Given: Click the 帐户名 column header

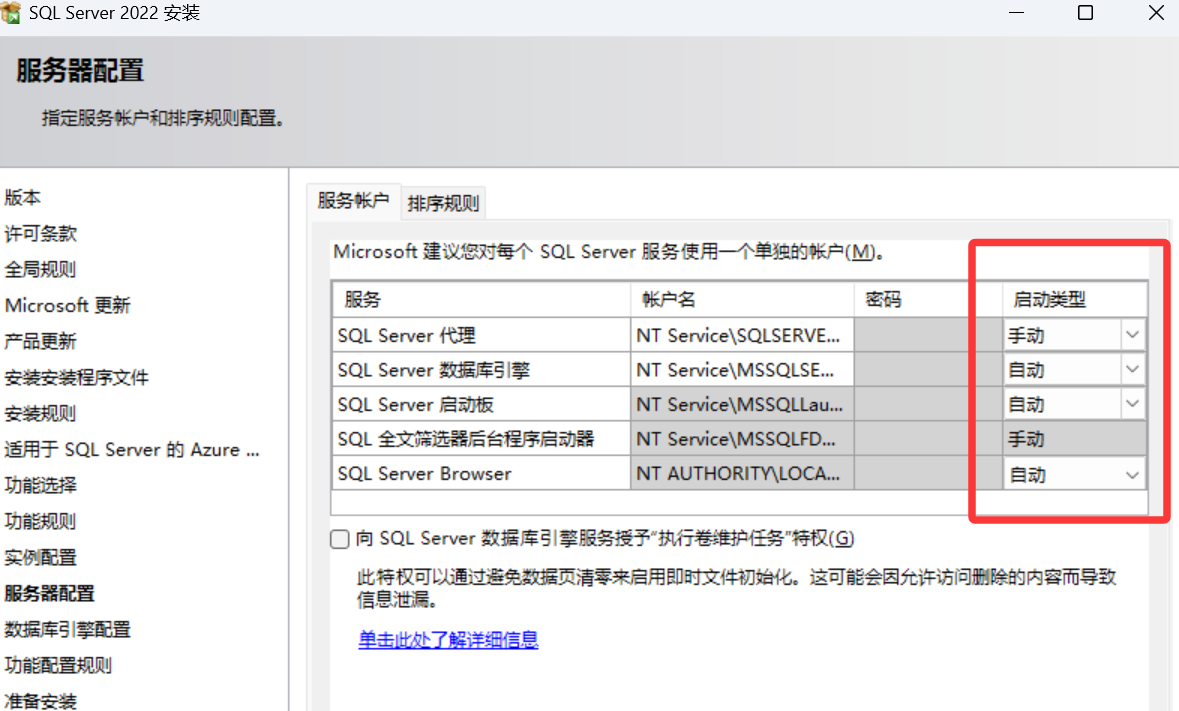Looking at the screenshot, I should click(x=742, y=299).
